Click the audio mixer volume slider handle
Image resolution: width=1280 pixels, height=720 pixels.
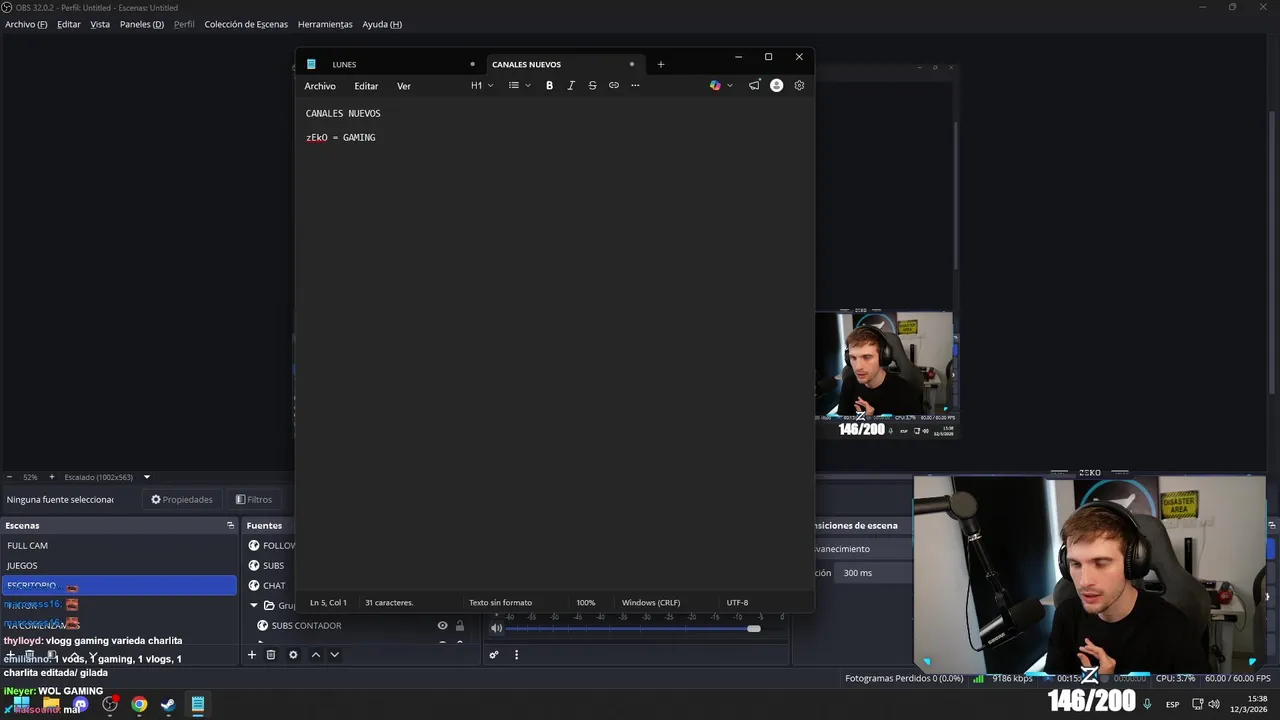(754, 628)
